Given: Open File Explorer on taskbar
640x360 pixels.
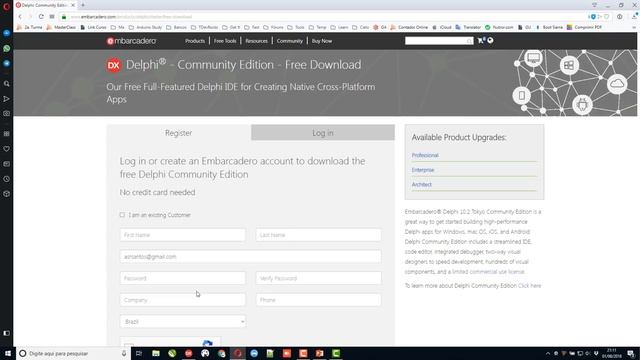Looking at the screenshot, I should tap(156, 353).
